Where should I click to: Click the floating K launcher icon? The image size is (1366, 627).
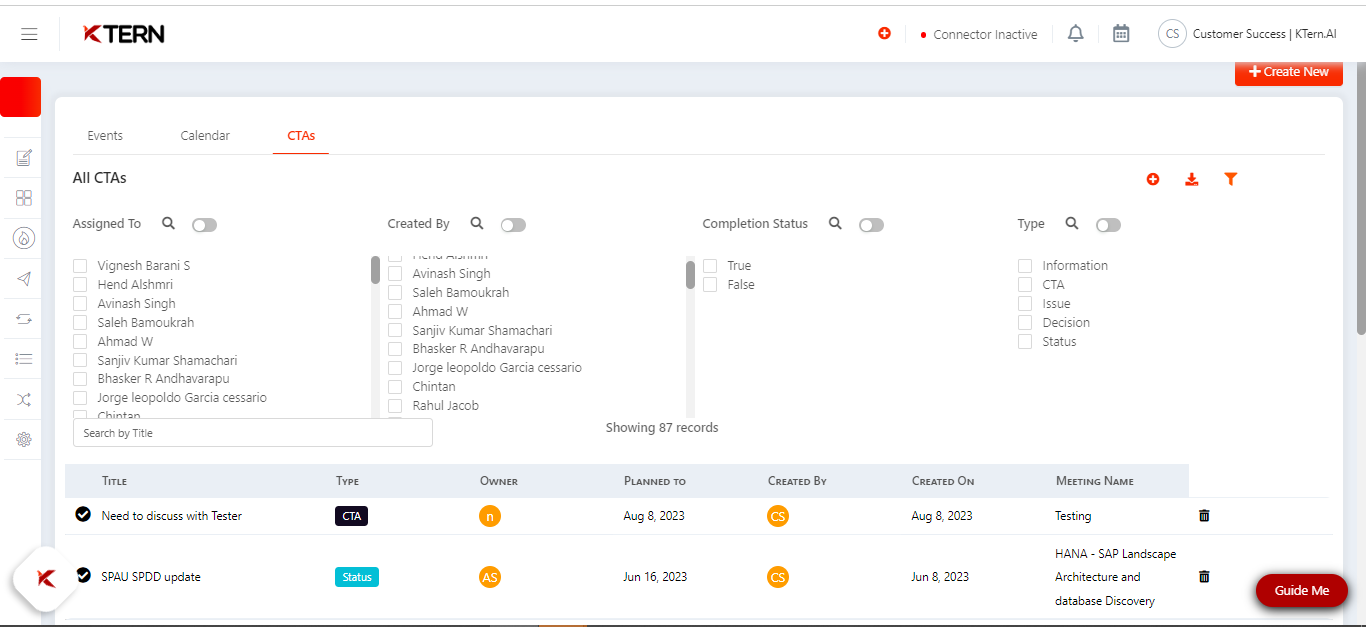tap(46, 578)
